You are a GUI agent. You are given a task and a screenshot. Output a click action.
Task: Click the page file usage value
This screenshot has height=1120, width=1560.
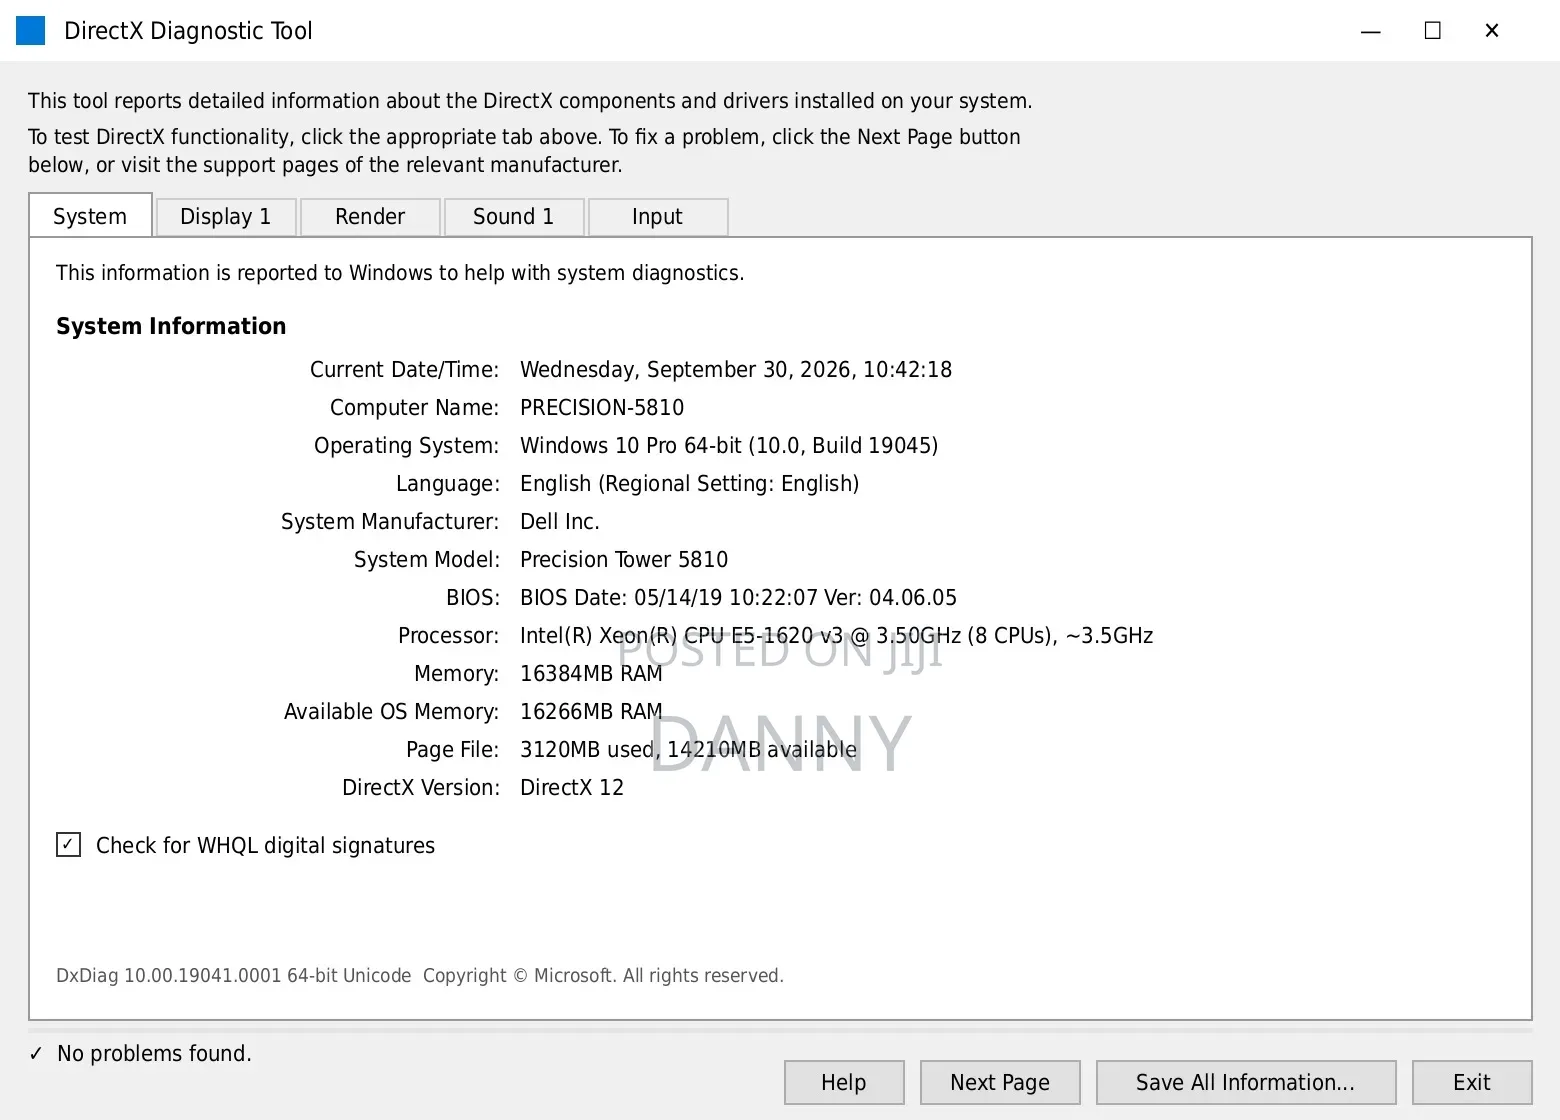pyautogui.click(x=688, y=750)
